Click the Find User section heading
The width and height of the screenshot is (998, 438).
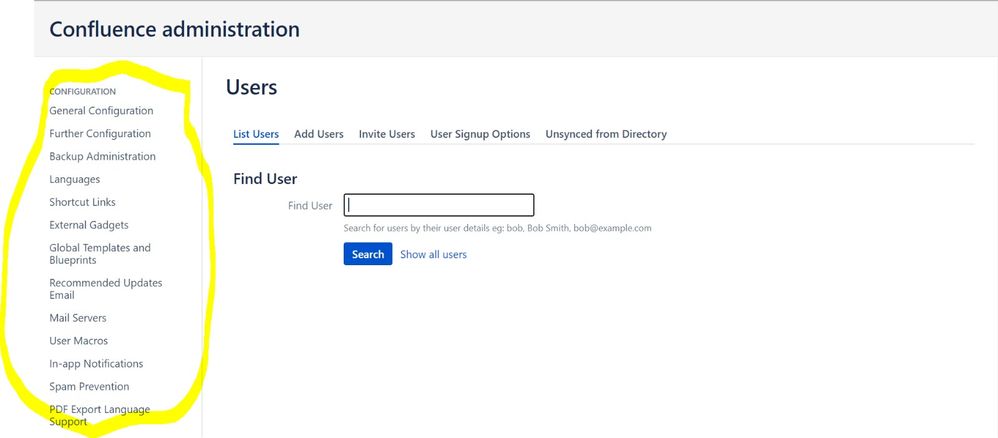(265, 179)
